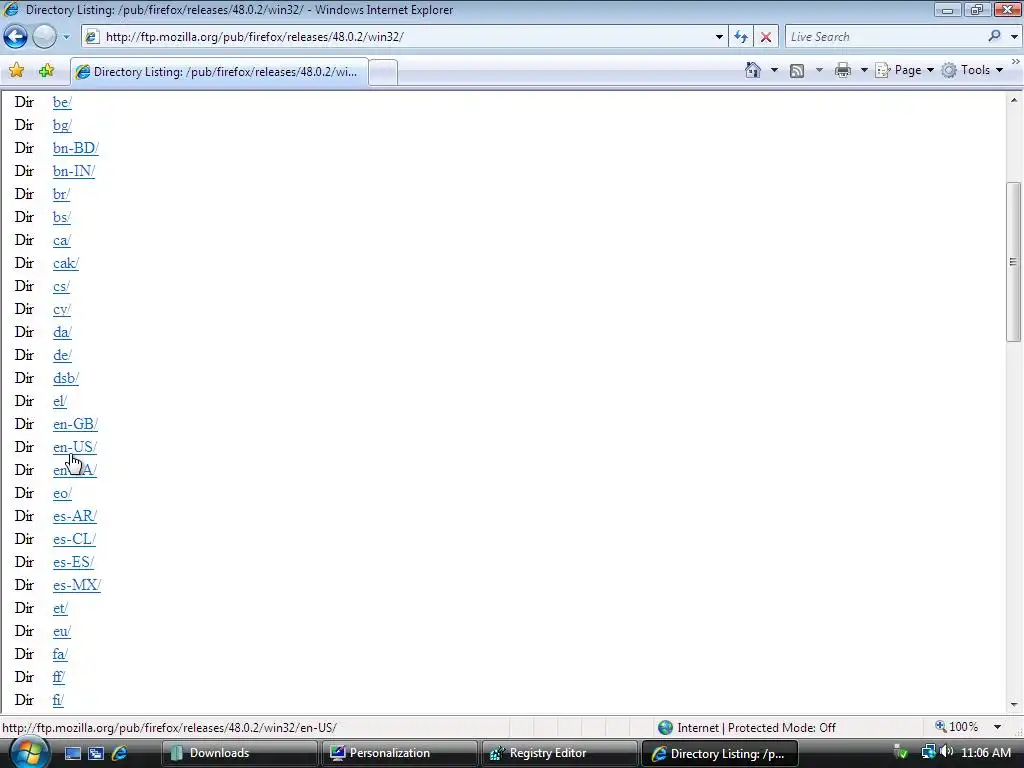Screen dimensions: 1024x768
Task: Open the eo/ directory link
Action: [x=62, y=493]
